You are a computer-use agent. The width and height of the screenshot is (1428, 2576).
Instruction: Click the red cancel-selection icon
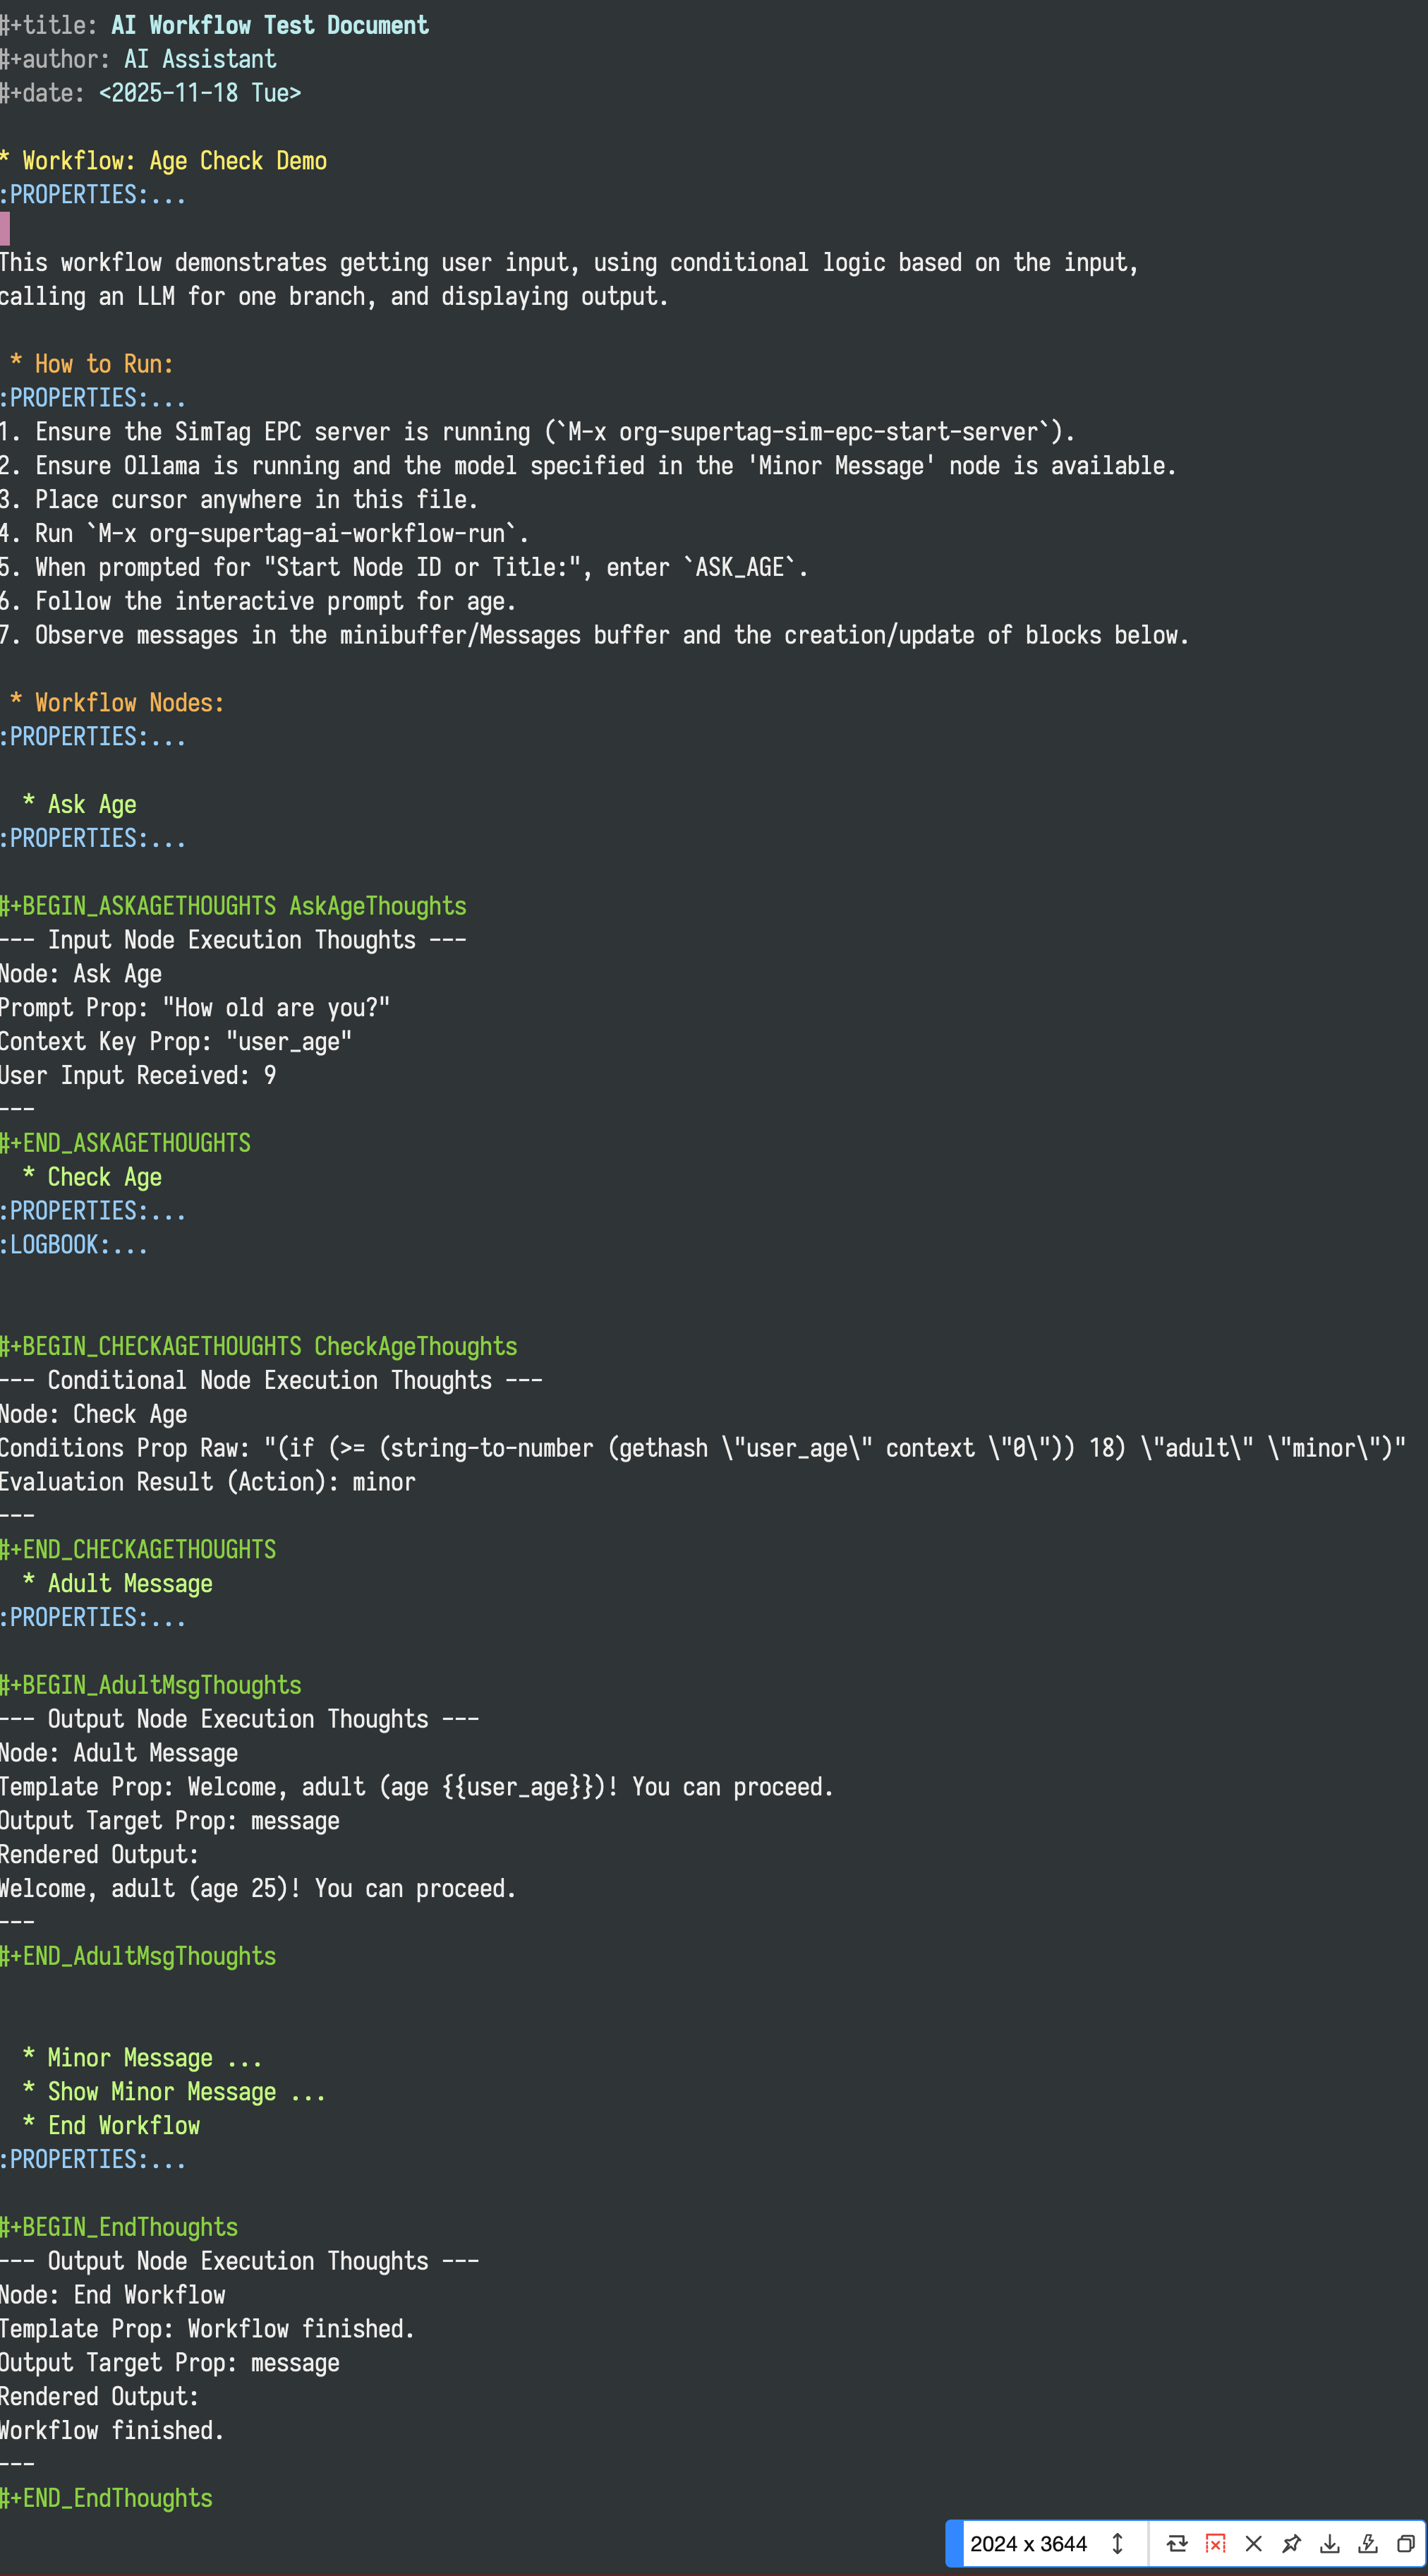click(x=1215, y=2543)
